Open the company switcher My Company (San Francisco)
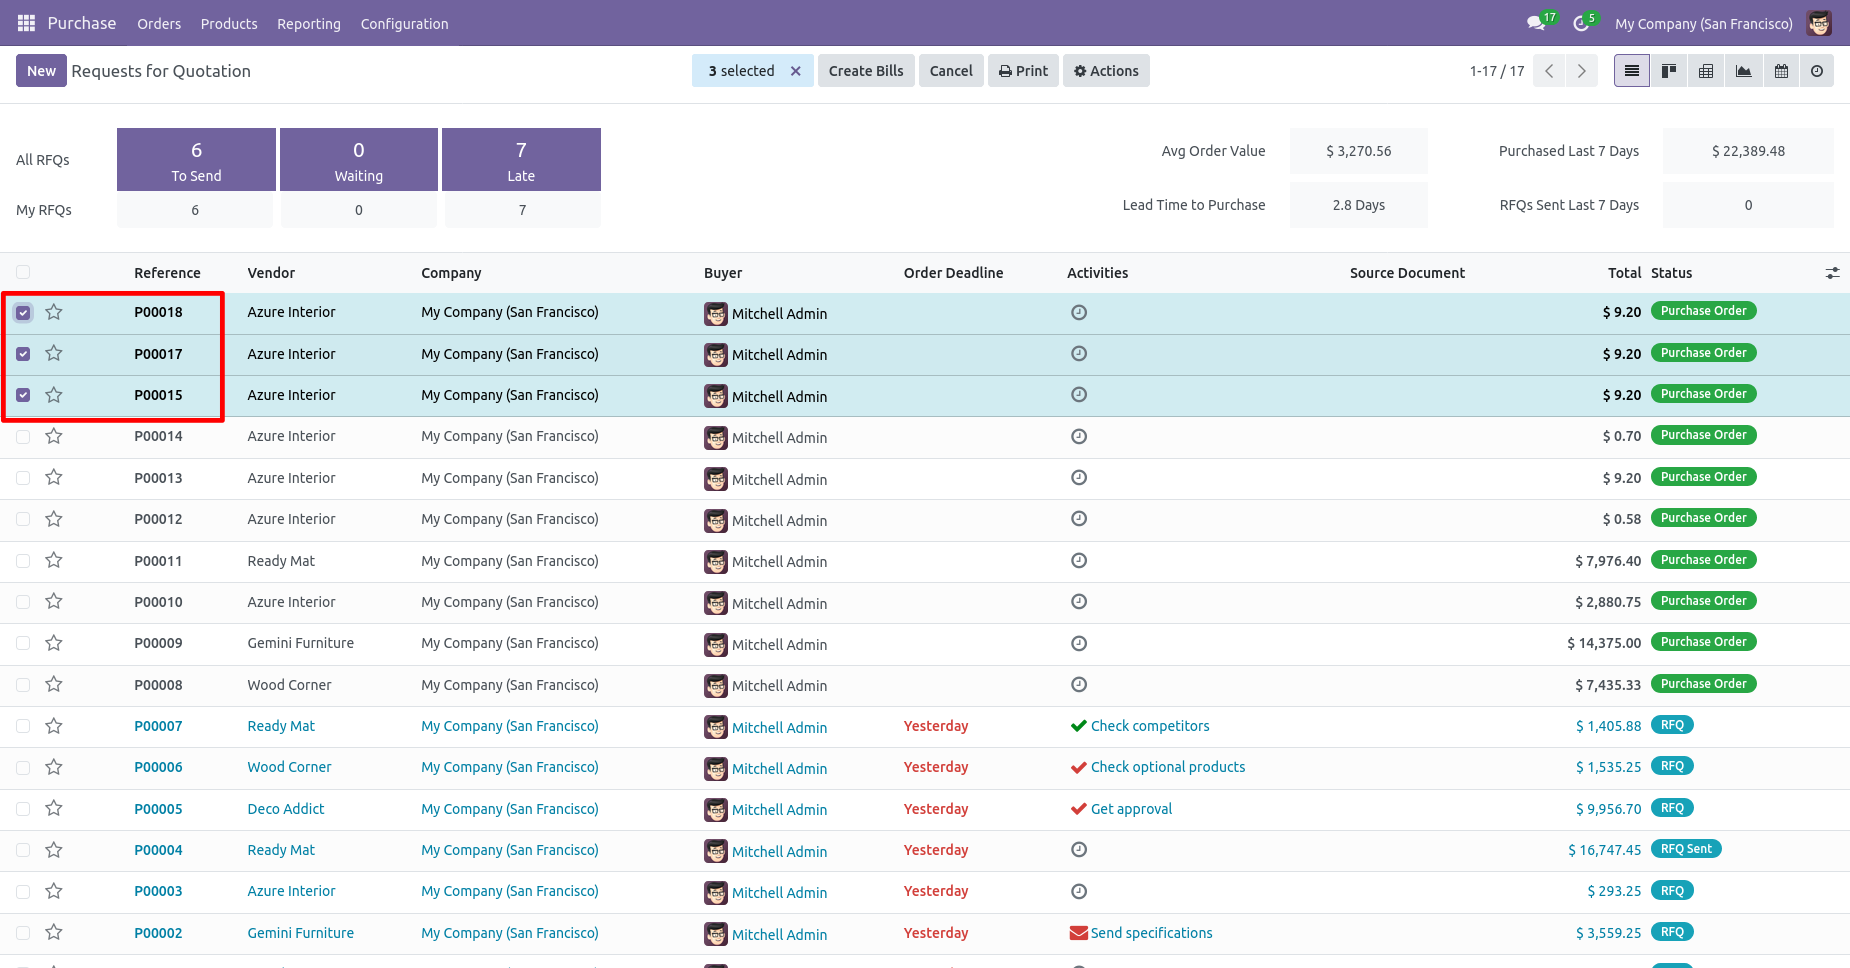The height and width of the screenshot is (968, 1850). [x=1703, y=23]
